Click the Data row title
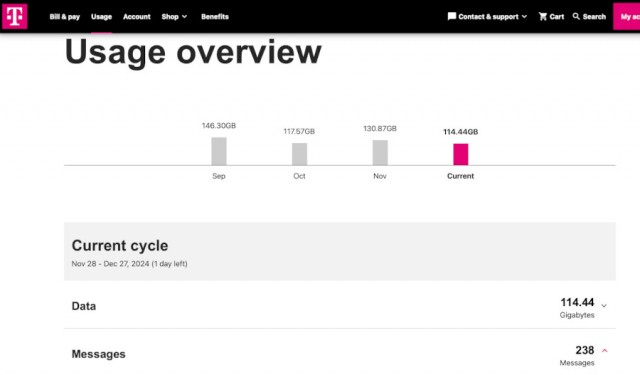Viewport: 640px width, 375px height. (84, 306)
